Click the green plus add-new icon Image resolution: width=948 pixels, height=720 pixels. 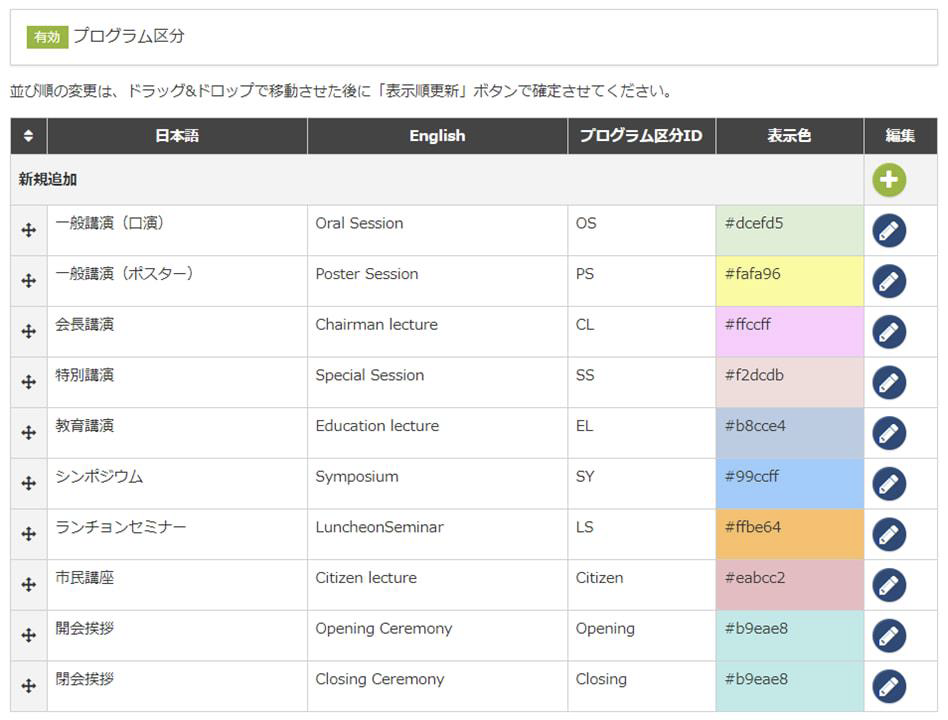click(888, 180)
